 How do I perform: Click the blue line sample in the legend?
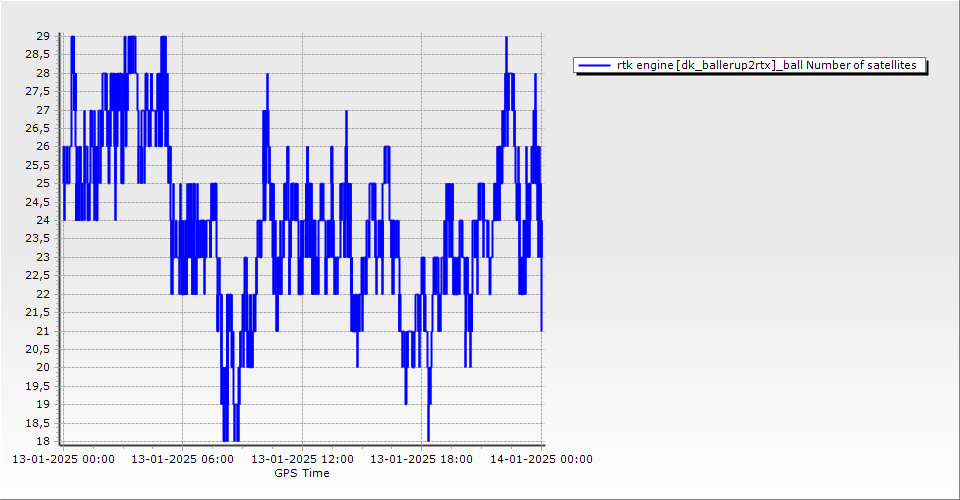pyautogui.click(x=594, y=65)
